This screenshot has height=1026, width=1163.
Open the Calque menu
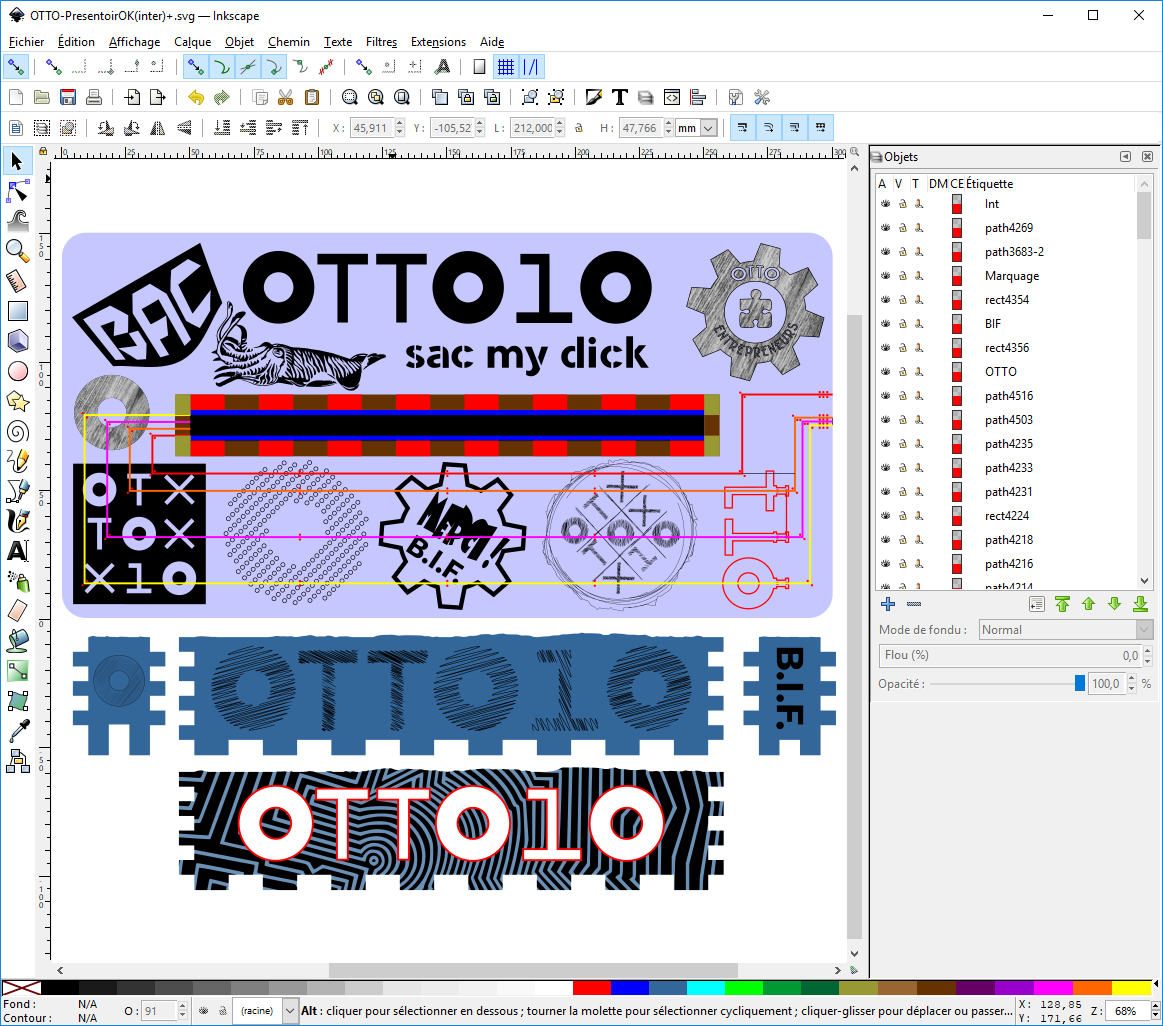[x=192, y=42]
